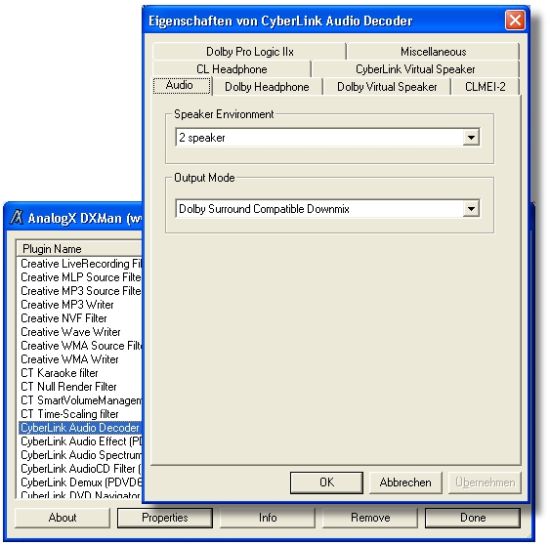
Task: Select CT Null Render Filter plugin
Action: pyautogui.click(x=80, y=386)
